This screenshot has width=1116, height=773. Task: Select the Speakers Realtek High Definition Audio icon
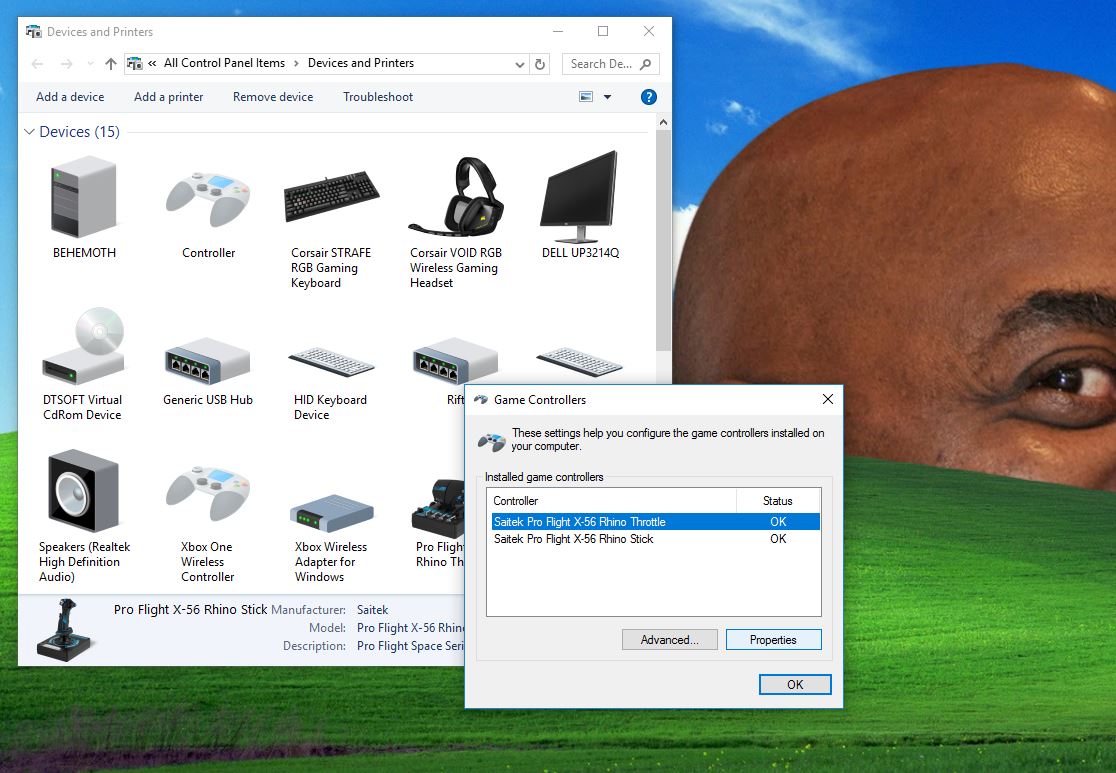[x=83, y=492]
